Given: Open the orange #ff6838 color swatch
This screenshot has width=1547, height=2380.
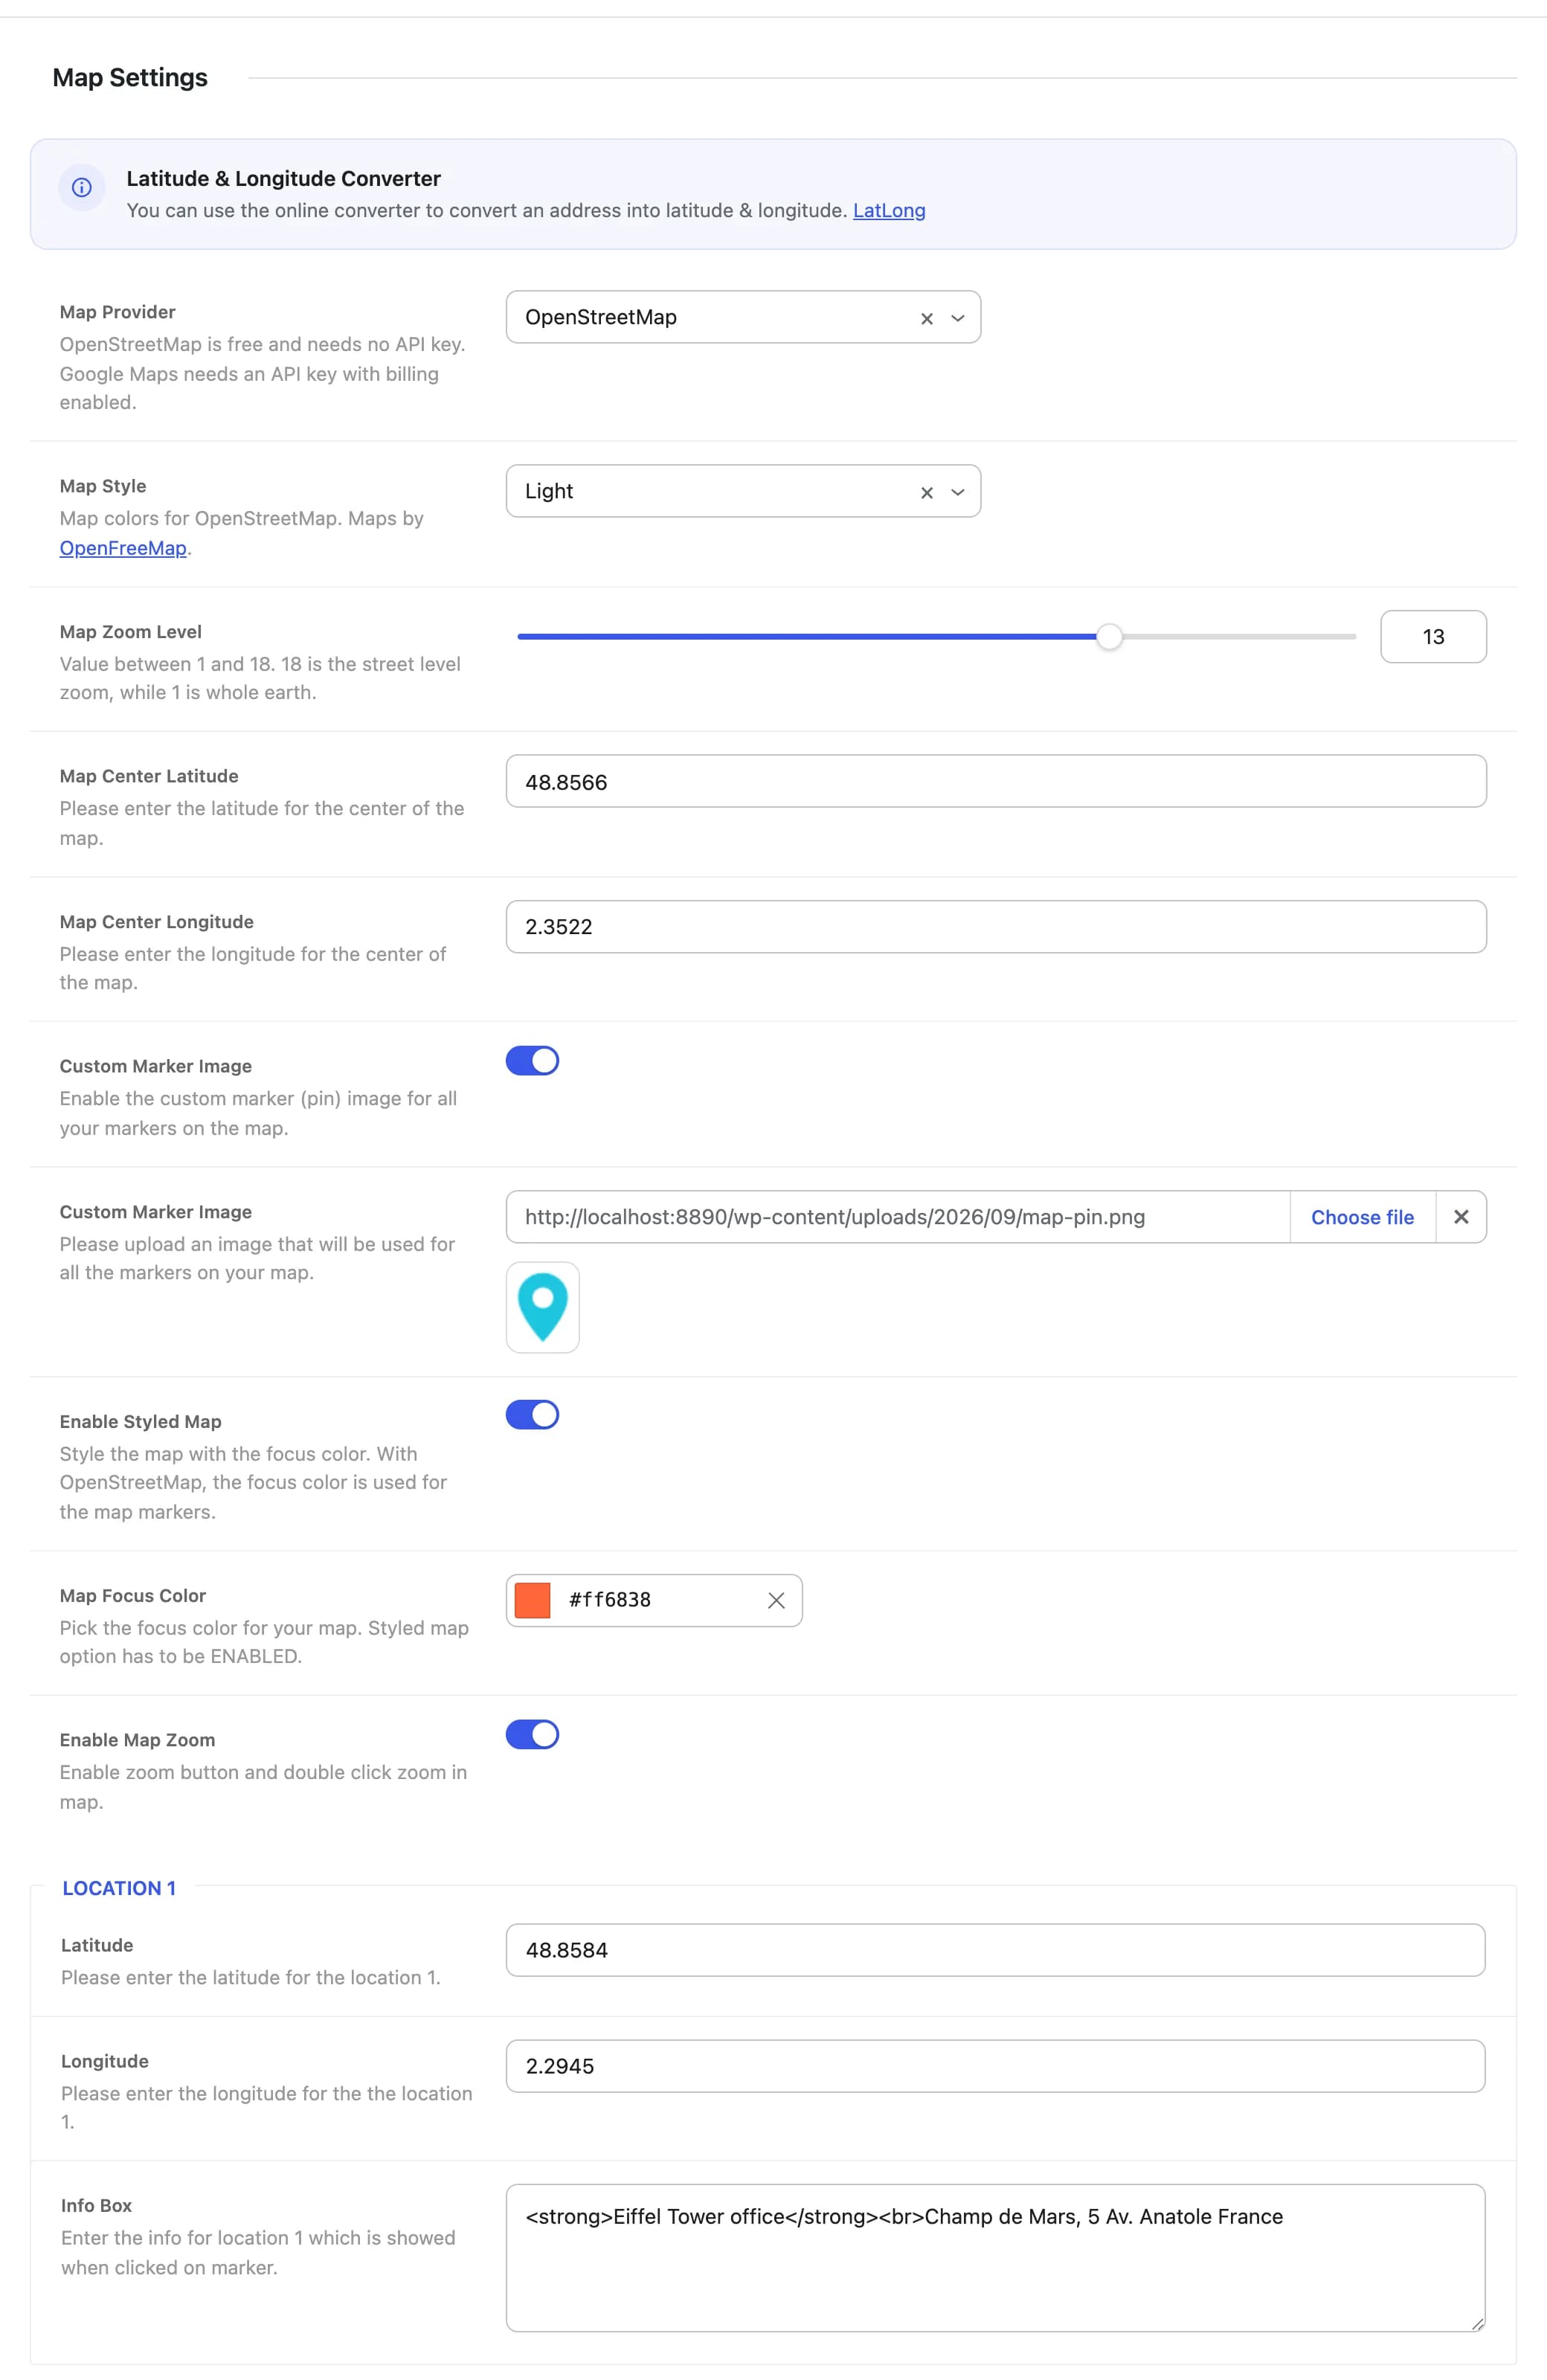Looking at the screenshot, I should coord(532,1600).
